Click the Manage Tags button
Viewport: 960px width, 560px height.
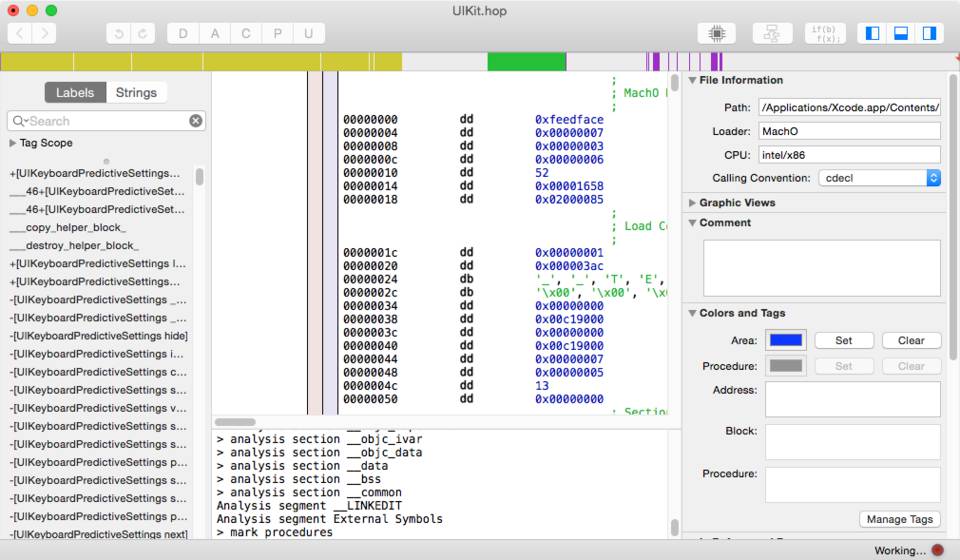click(899, 519)
